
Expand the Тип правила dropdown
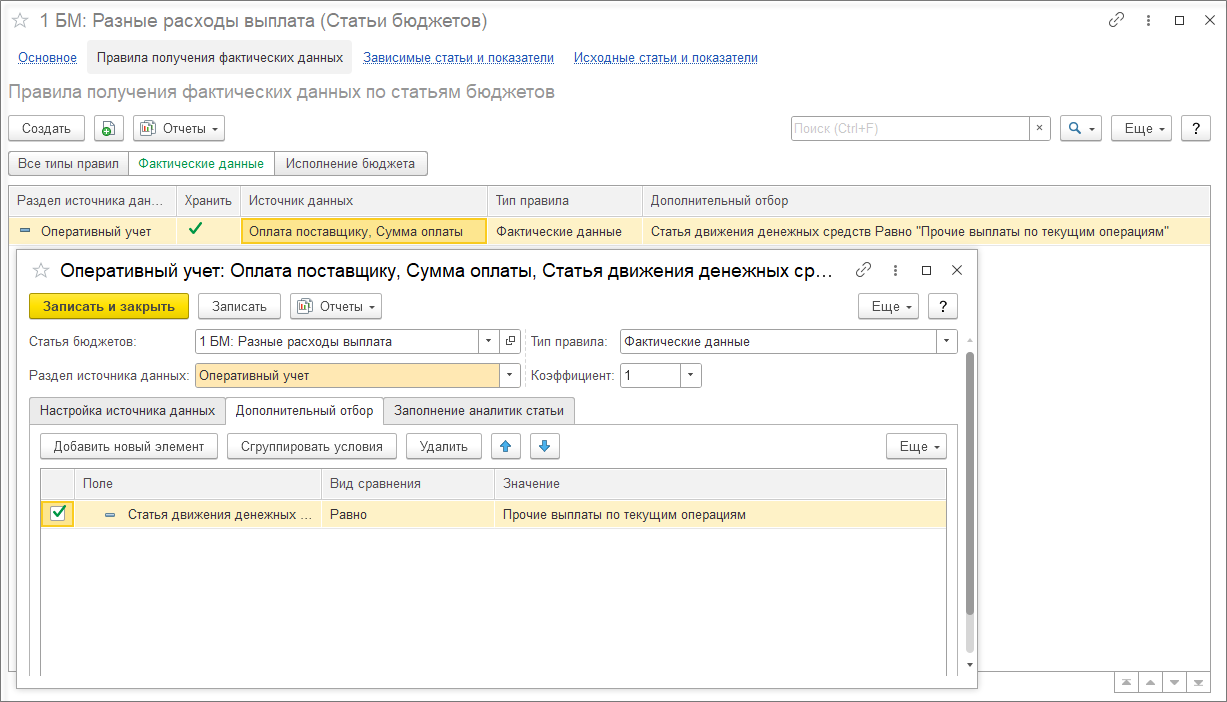click(x=947, y=341)
